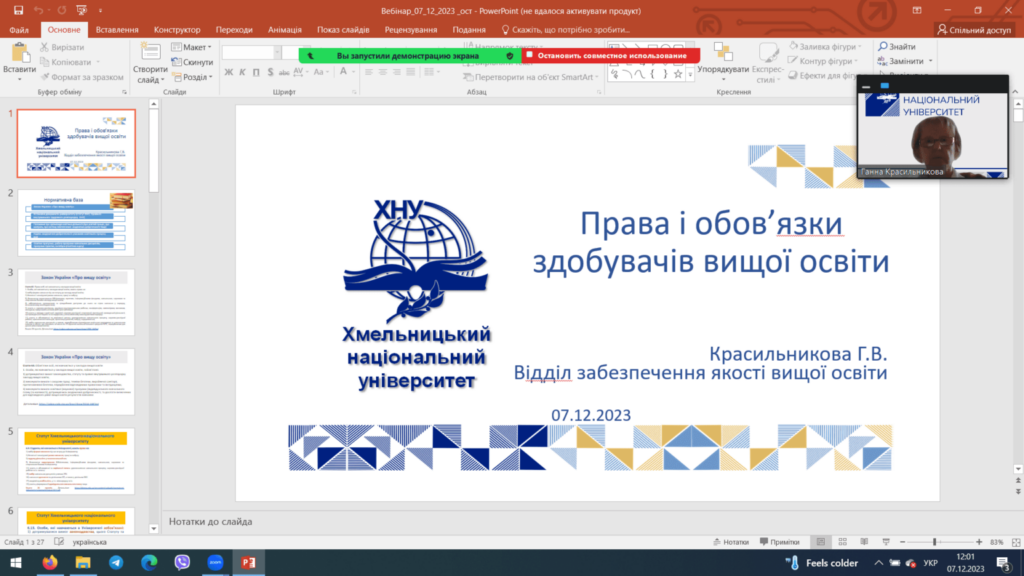Click the Скинути (Reset) slide button

pyautogui.click(x=197, y=62)
